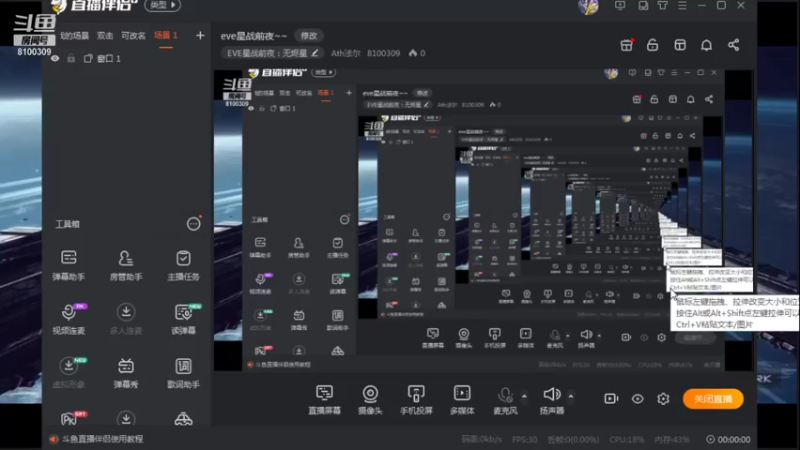Toggle the preview eye in bottom bar
This screenshot has height=450, width=800.
coord(637,398)
